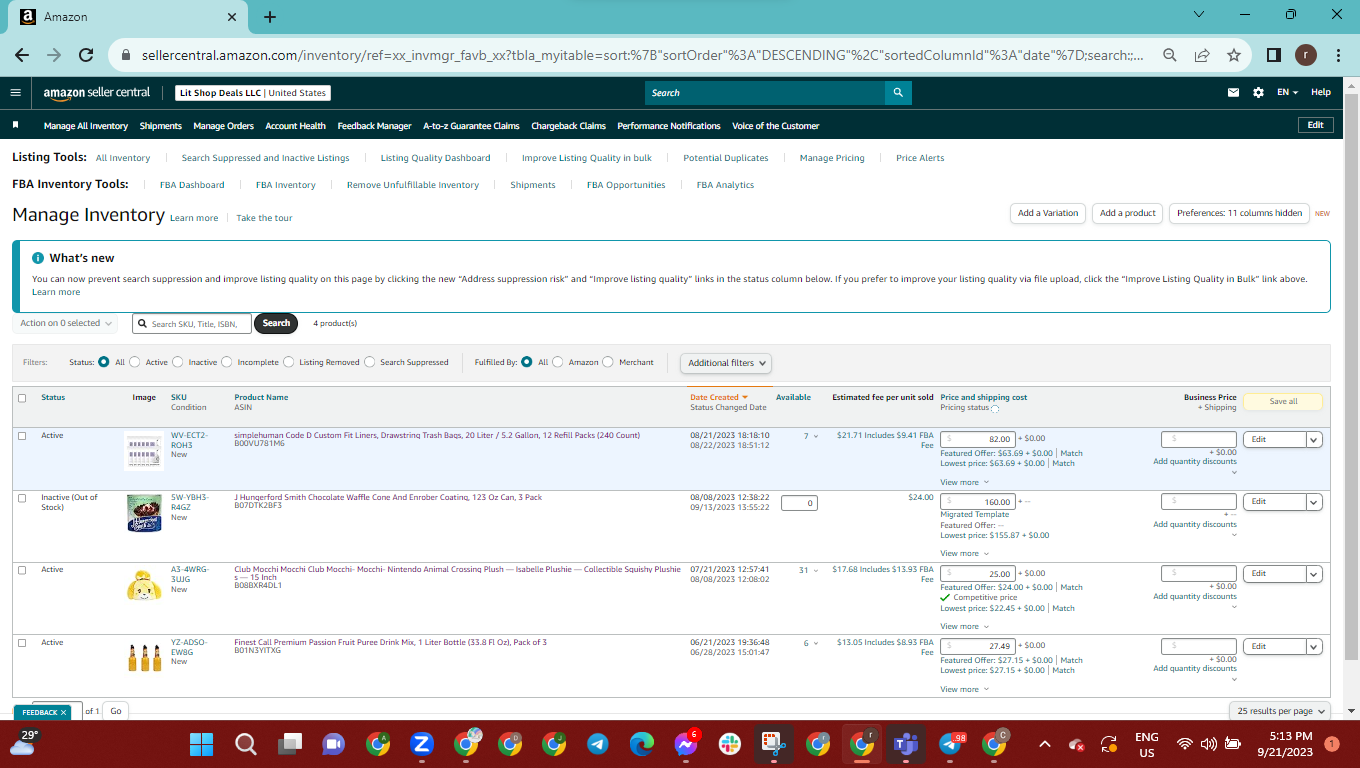Click the 'Save all' button
Screen dimensions: 1360x768
point(1283,402)
